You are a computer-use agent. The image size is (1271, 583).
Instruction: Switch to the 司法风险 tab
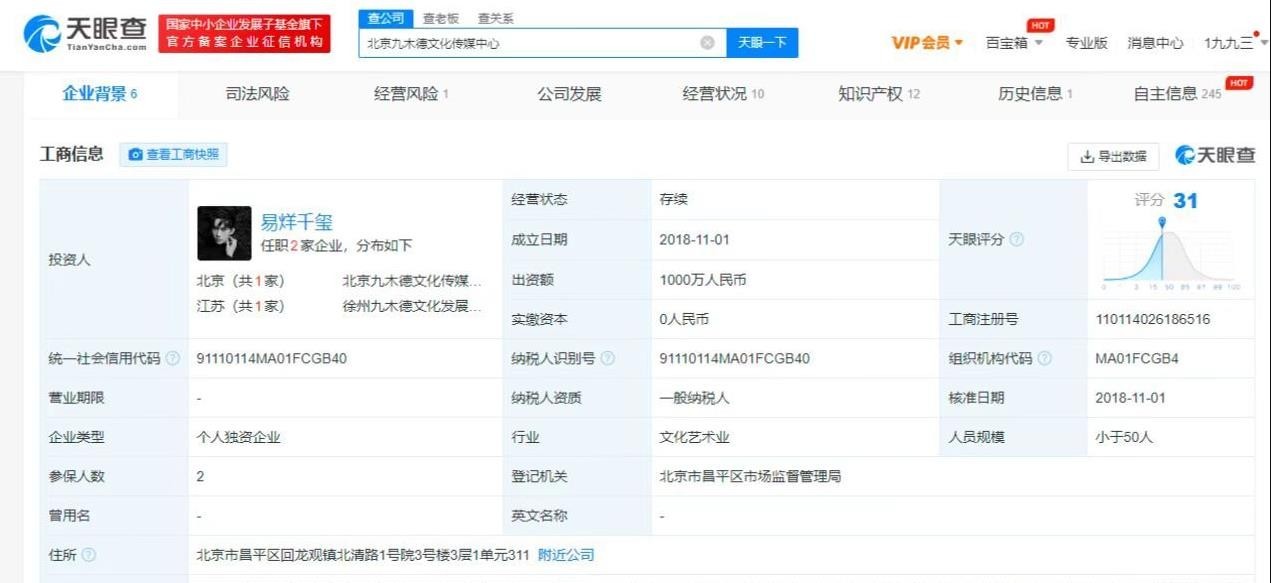[x=257, y=94]
